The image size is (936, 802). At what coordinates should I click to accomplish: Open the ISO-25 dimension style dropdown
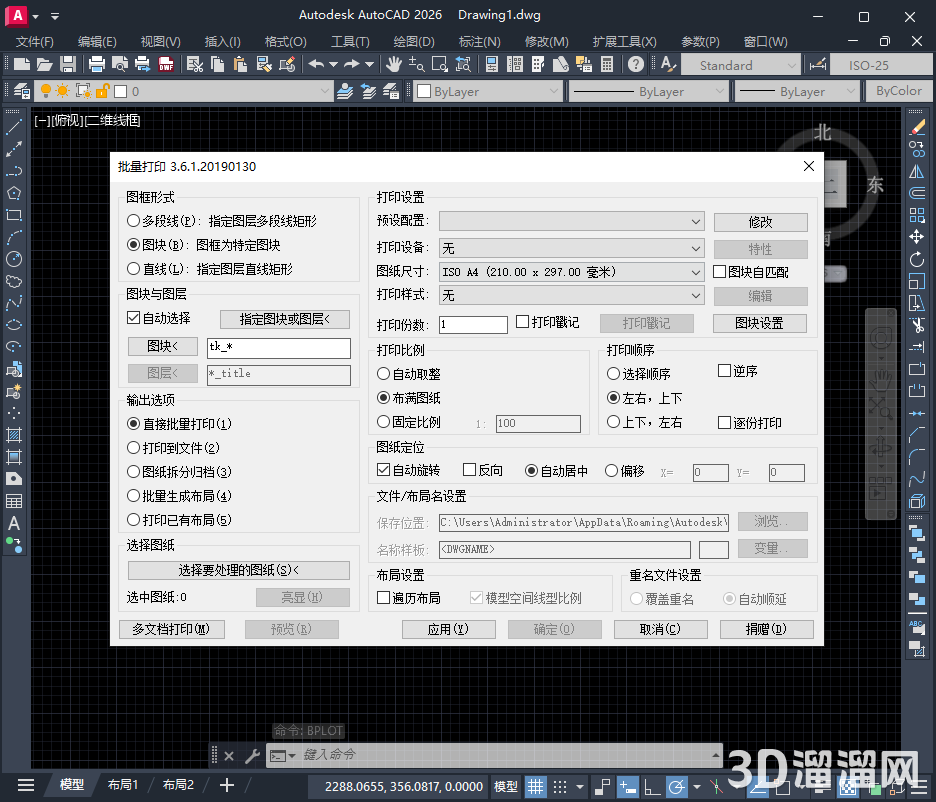click(x=881, y=65)
